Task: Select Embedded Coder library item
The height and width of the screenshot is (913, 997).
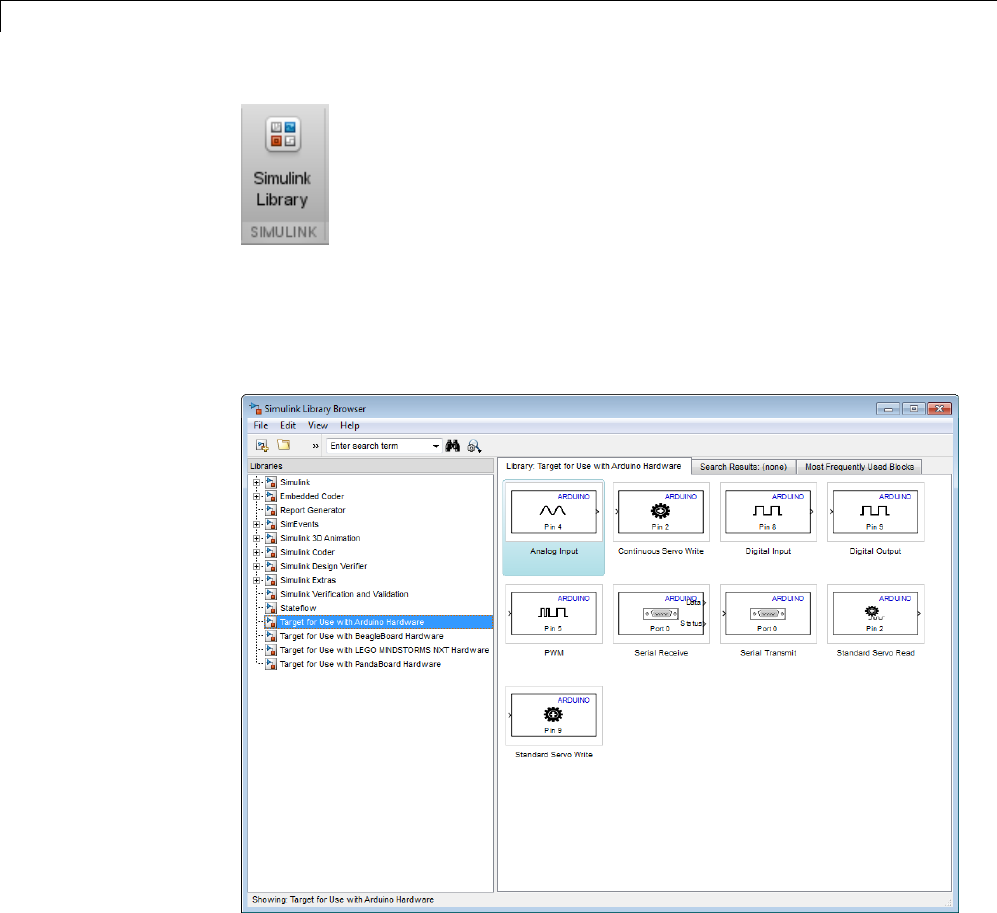Action: coord(312,496)
